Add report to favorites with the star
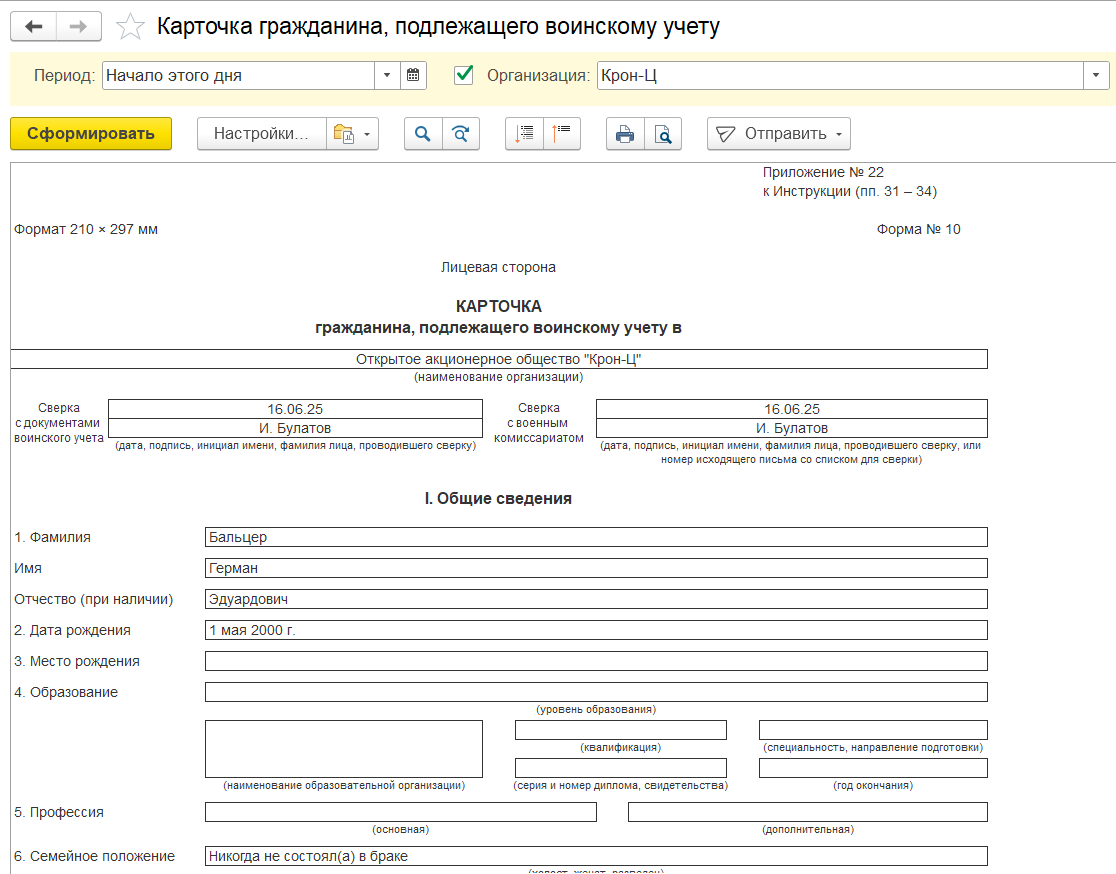Image resolution: width=1116 pixels, height=874 pixels. pyautogui.click(x=130, y=27)
